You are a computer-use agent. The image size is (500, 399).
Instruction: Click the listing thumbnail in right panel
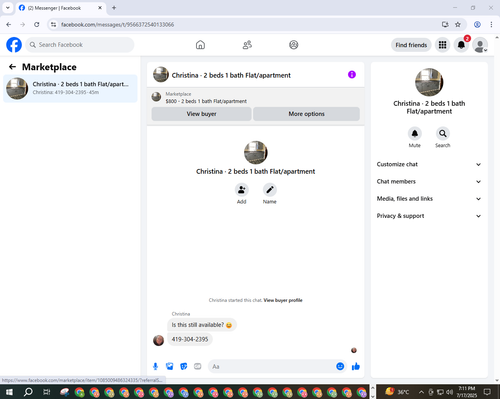tap(429, 82)
